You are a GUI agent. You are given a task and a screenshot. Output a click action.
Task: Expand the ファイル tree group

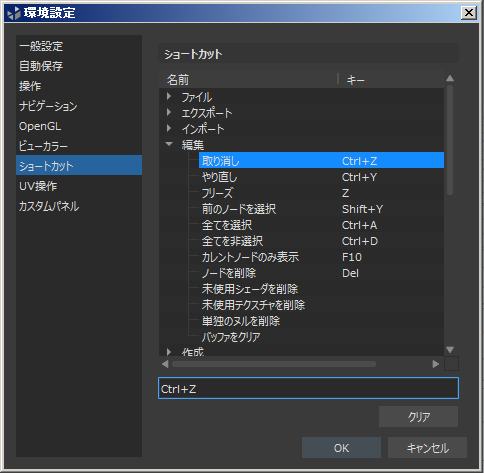click(x=169, y=97)
